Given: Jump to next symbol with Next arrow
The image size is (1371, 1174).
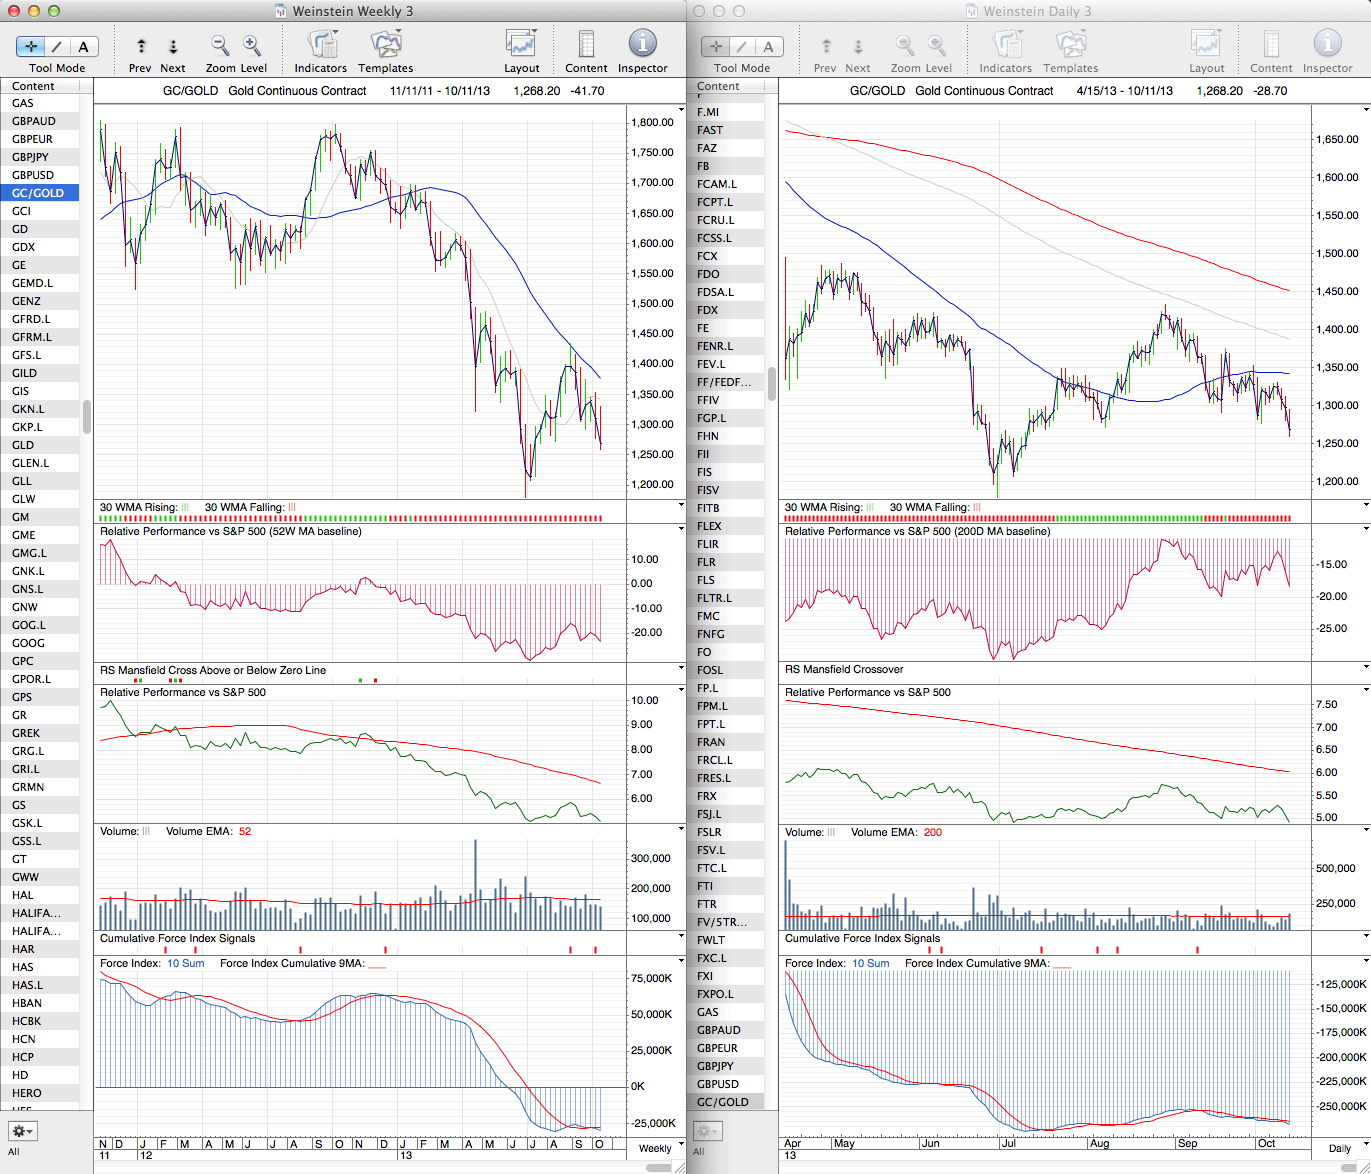Looking at the screenshot, I should point(173,47).
